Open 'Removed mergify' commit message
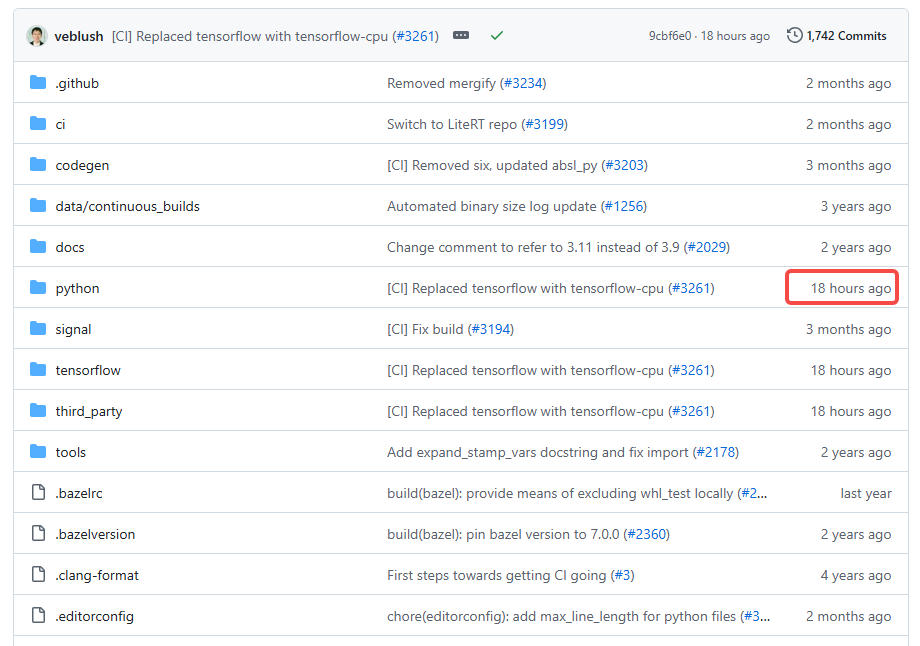Viewport: 920px width, 646px height. [441, 83]
